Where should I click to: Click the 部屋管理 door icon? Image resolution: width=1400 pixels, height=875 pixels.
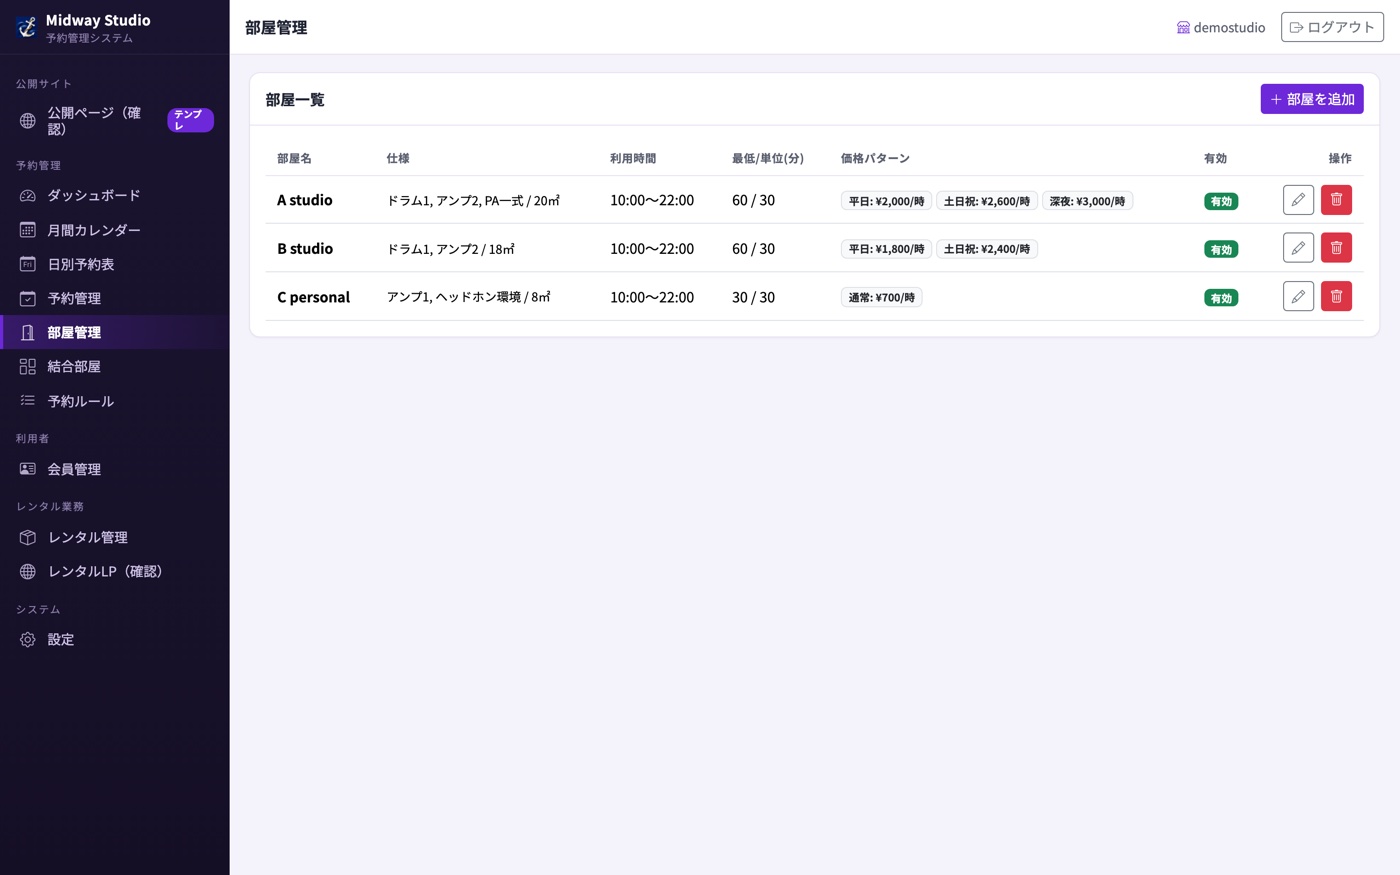[28, 333]
